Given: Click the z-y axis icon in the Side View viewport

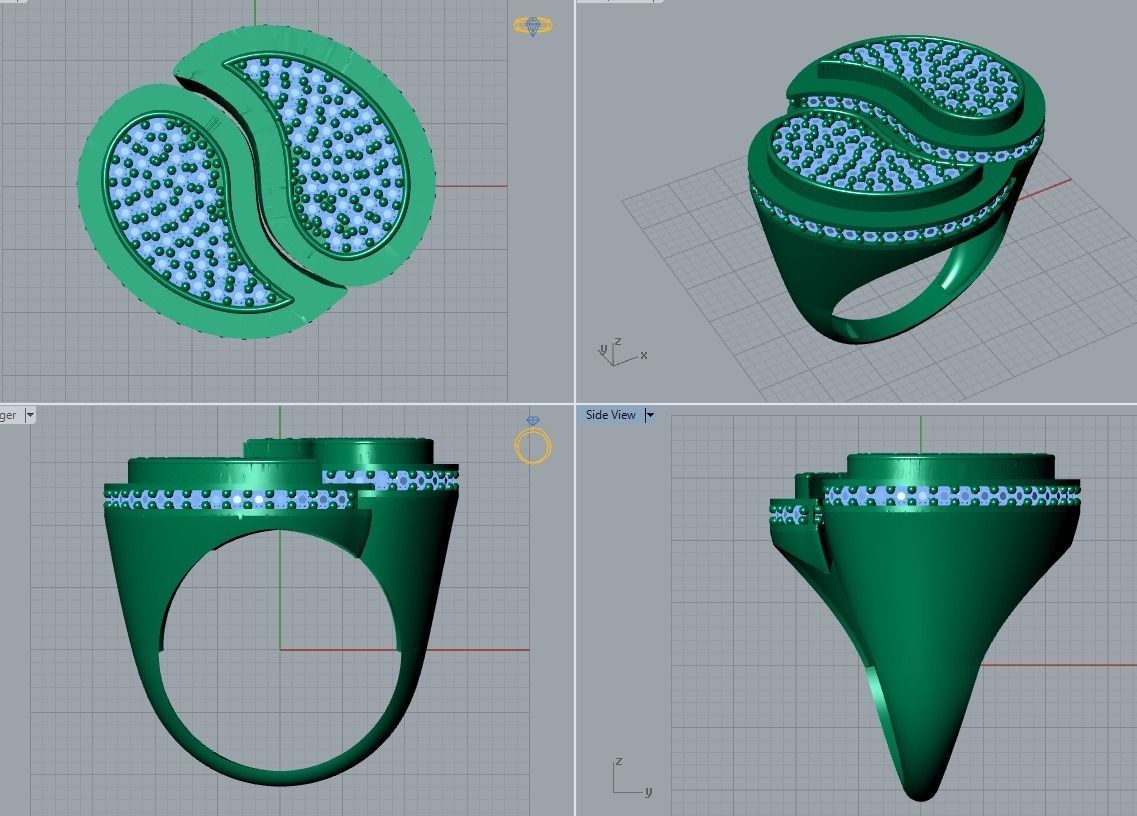Looking at the screenshot, I should (x=632, y=777).
